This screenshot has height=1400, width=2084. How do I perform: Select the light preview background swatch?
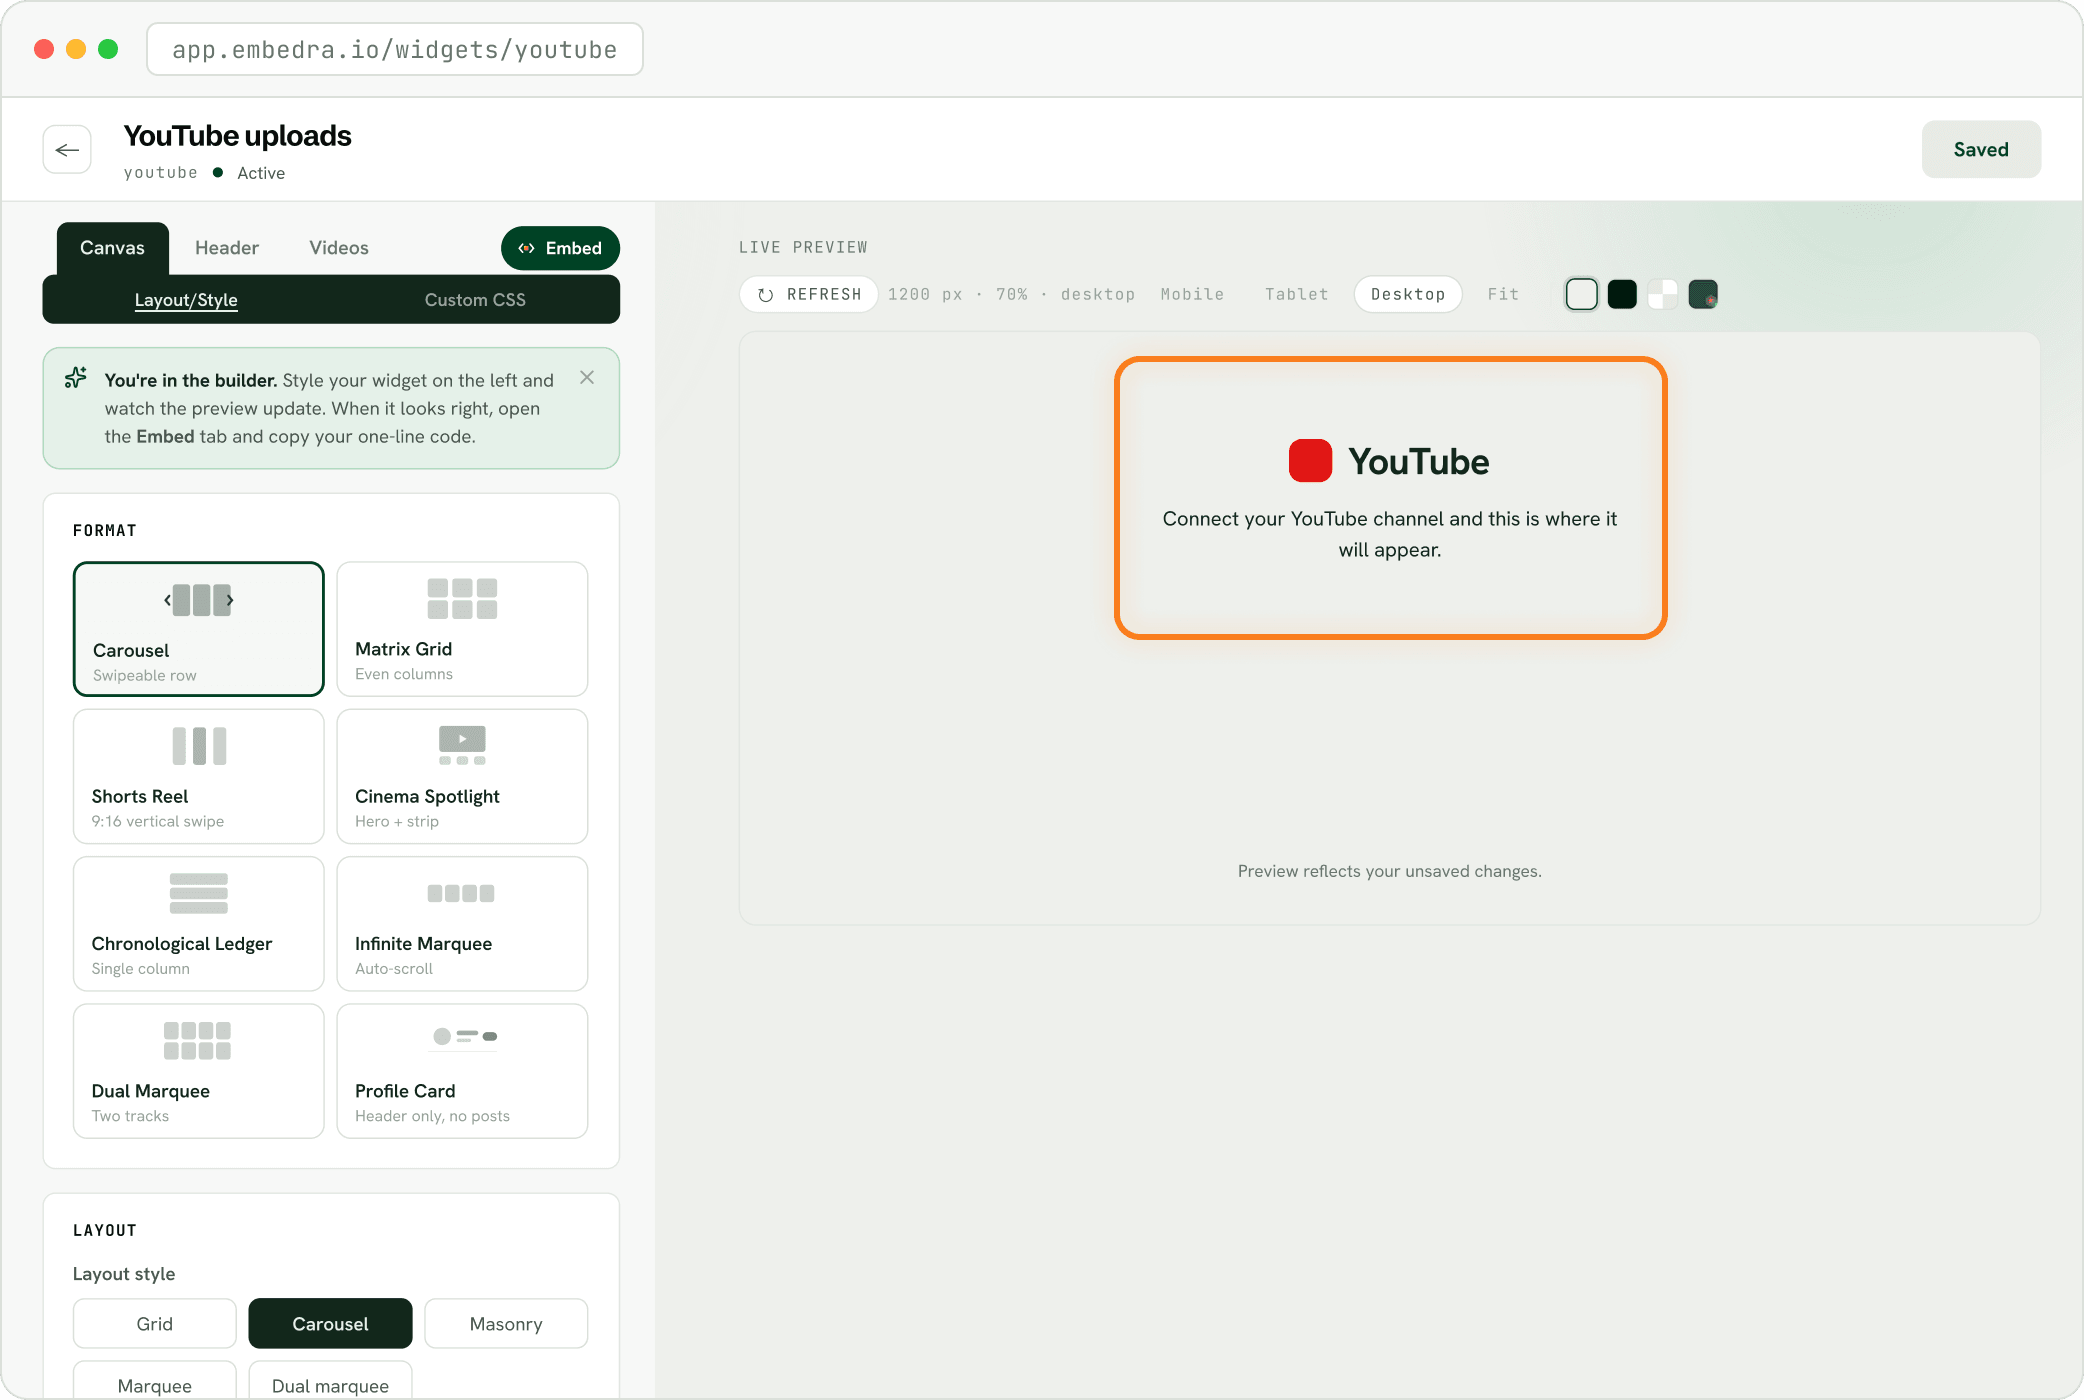[1581, 295]
